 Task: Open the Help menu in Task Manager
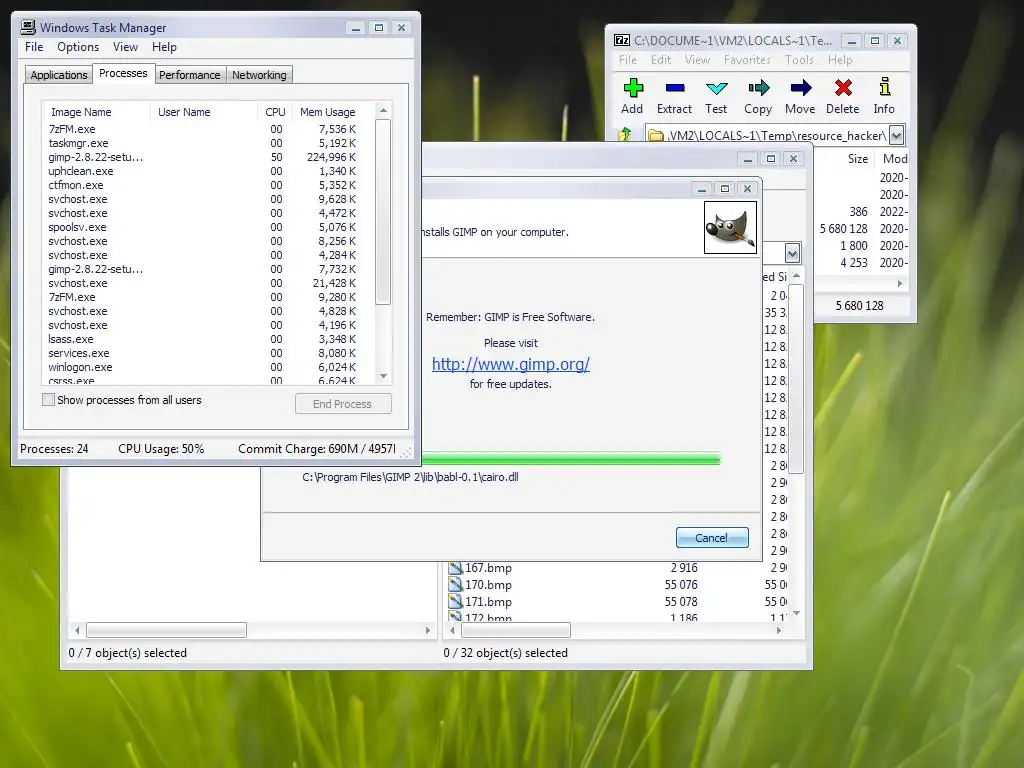pyautogui.click(x=164, y=47)
